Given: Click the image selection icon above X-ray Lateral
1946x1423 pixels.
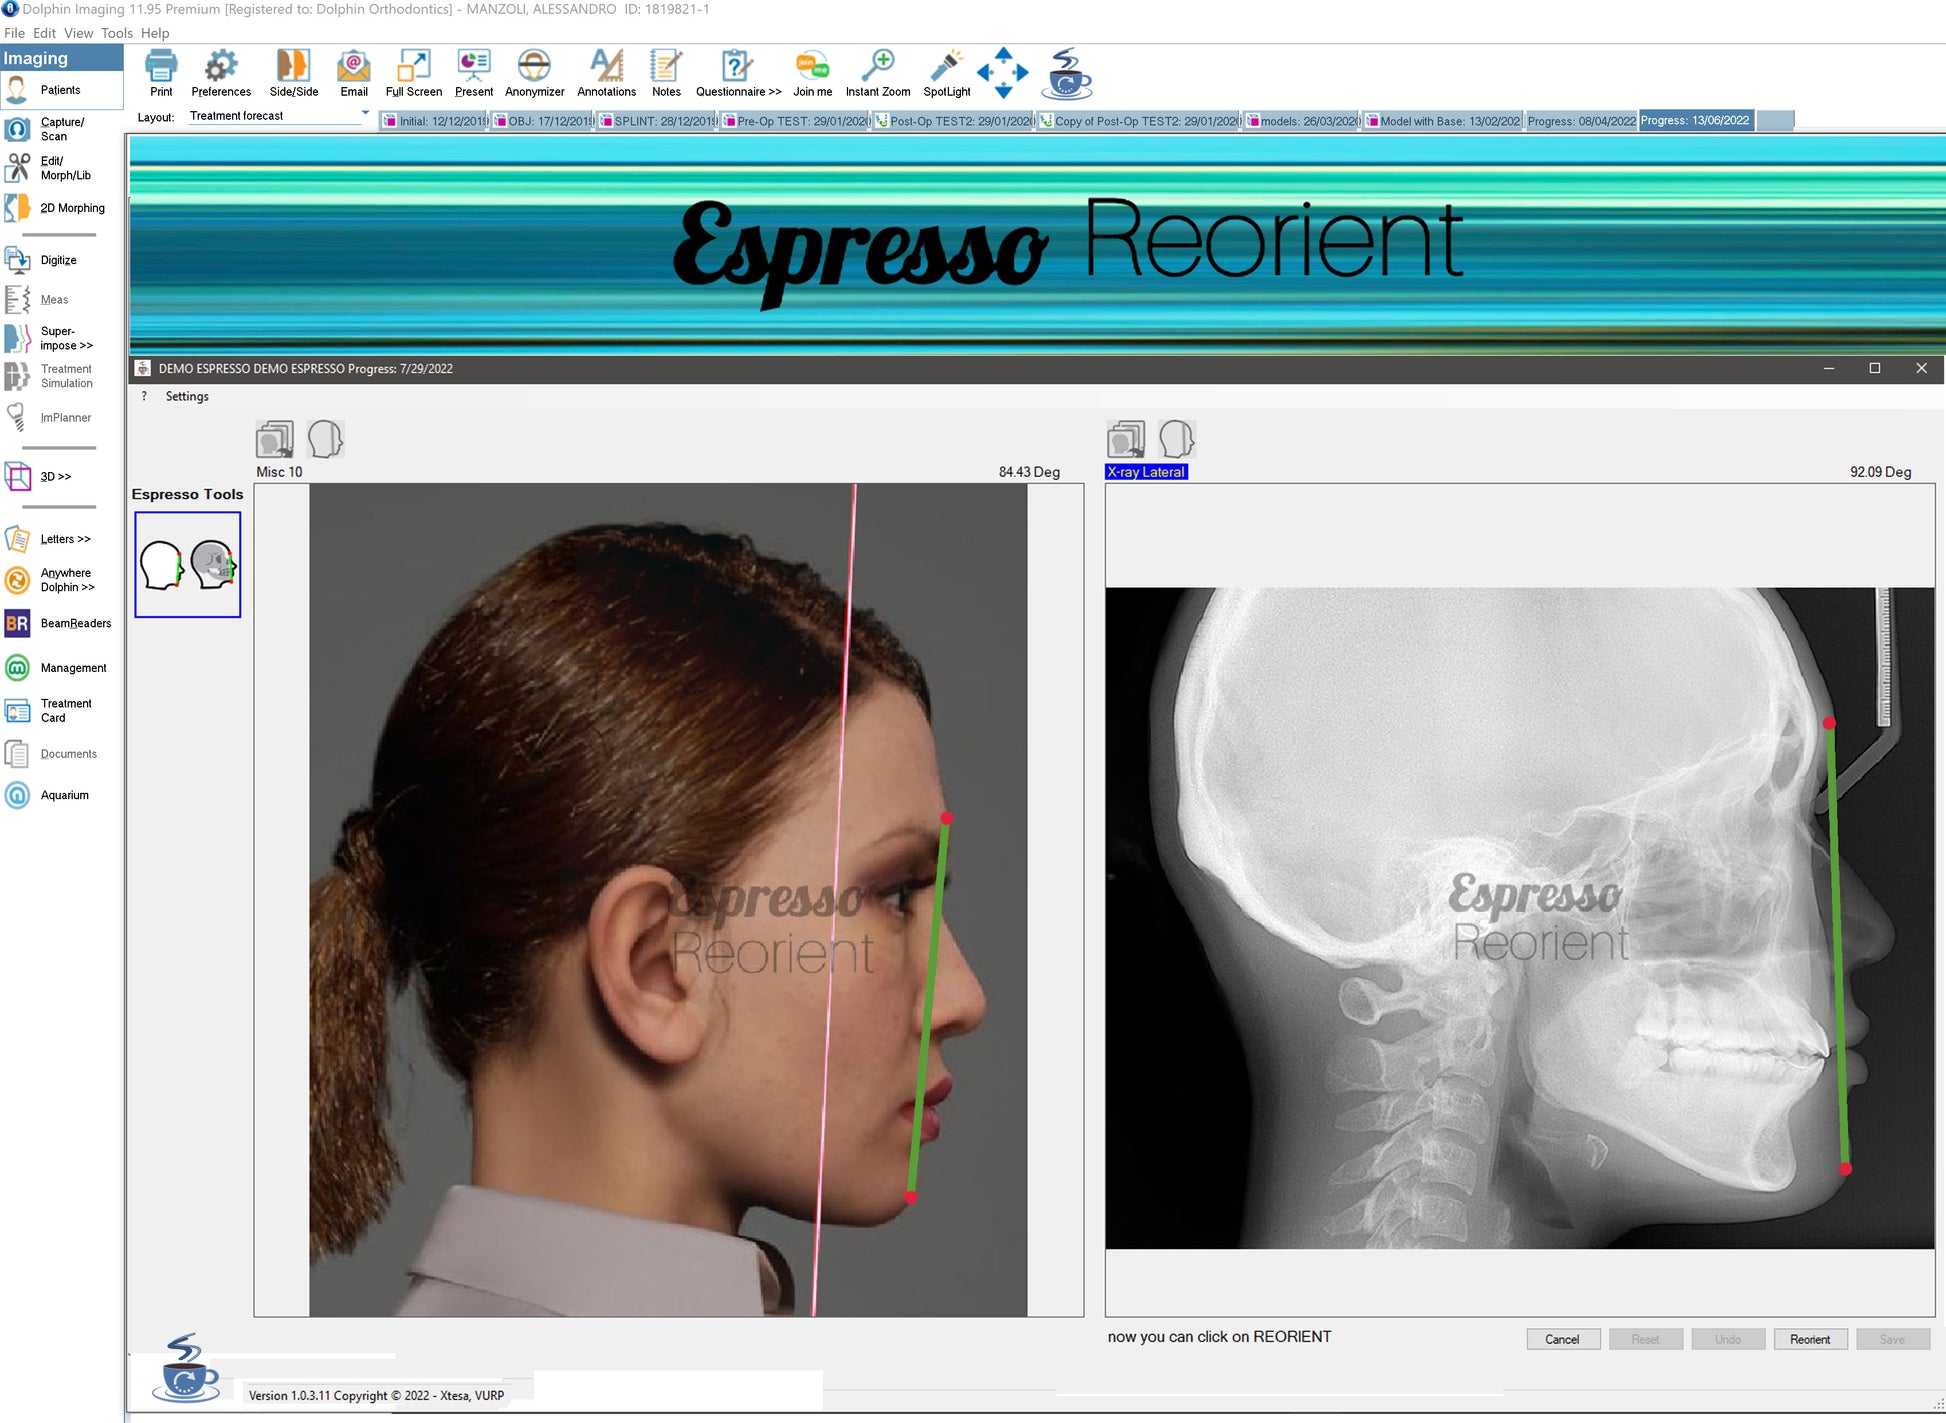Looking at the screenshot, I should (1126, 439).
